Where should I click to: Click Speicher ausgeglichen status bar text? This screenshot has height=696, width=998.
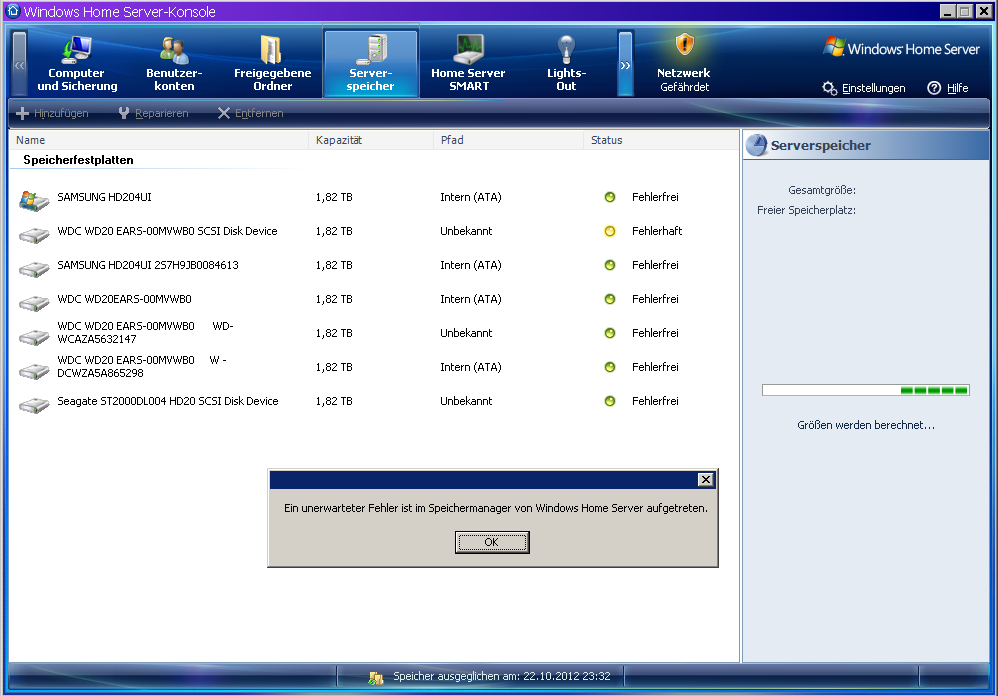[502, 676]
